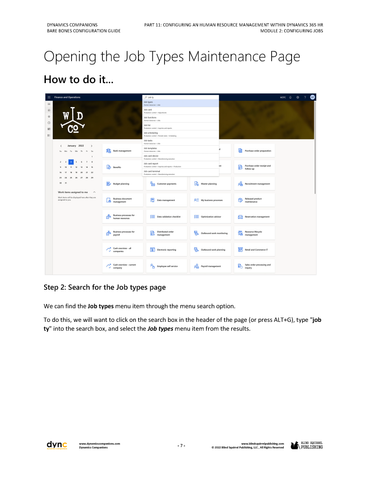Open Employee self service tile
The height and width of the screenshot is (480, 370).
pos(167,266)
